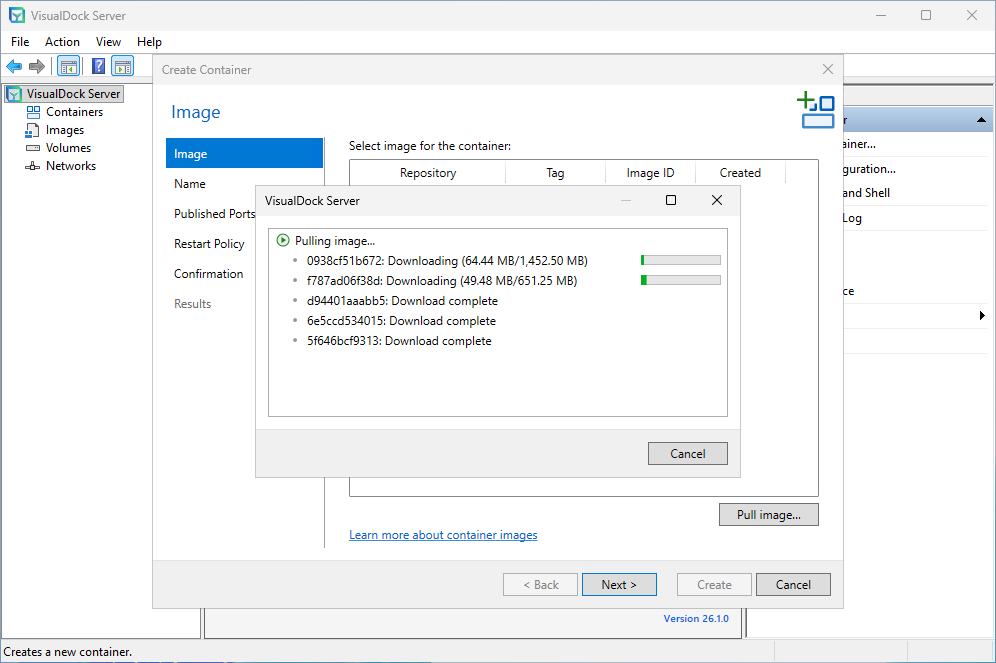Select the Confirmation wizard step

[208, 274]
